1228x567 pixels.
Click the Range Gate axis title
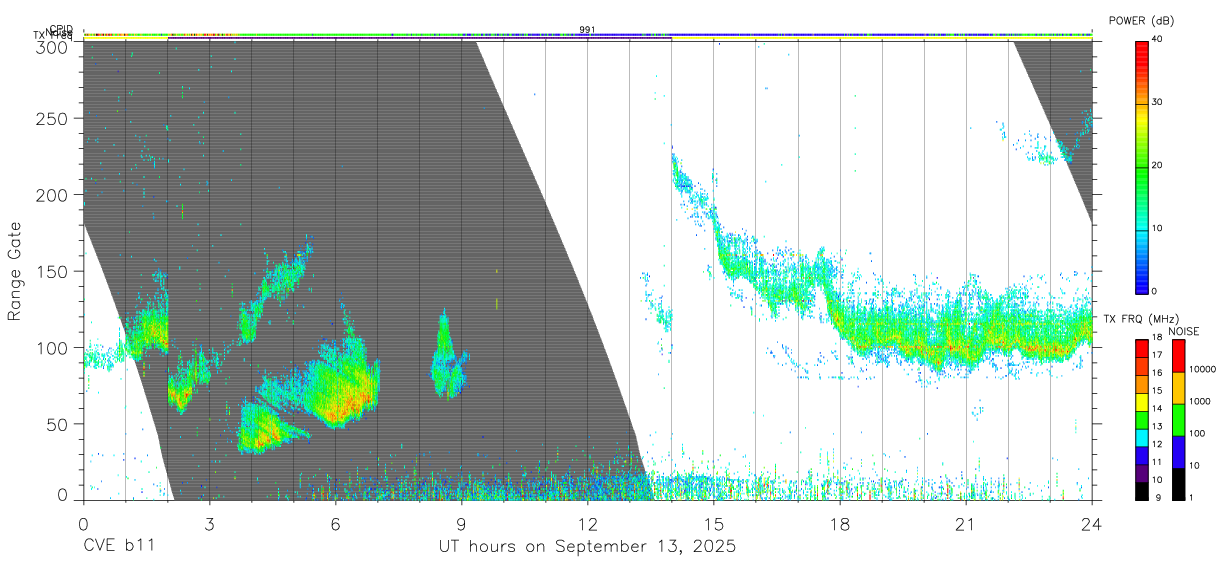(15, 271)
